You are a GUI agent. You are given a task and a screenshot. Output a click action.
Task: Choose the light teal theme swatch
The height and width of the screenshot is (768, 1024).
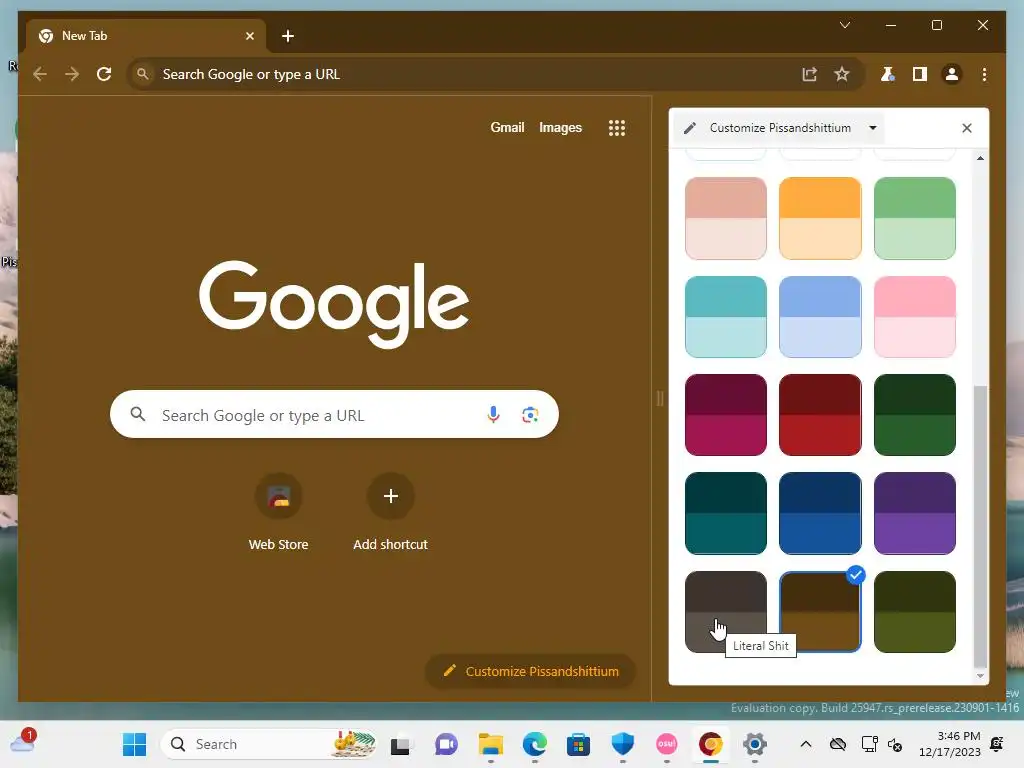pyautogui.click(x=726, y=317)
